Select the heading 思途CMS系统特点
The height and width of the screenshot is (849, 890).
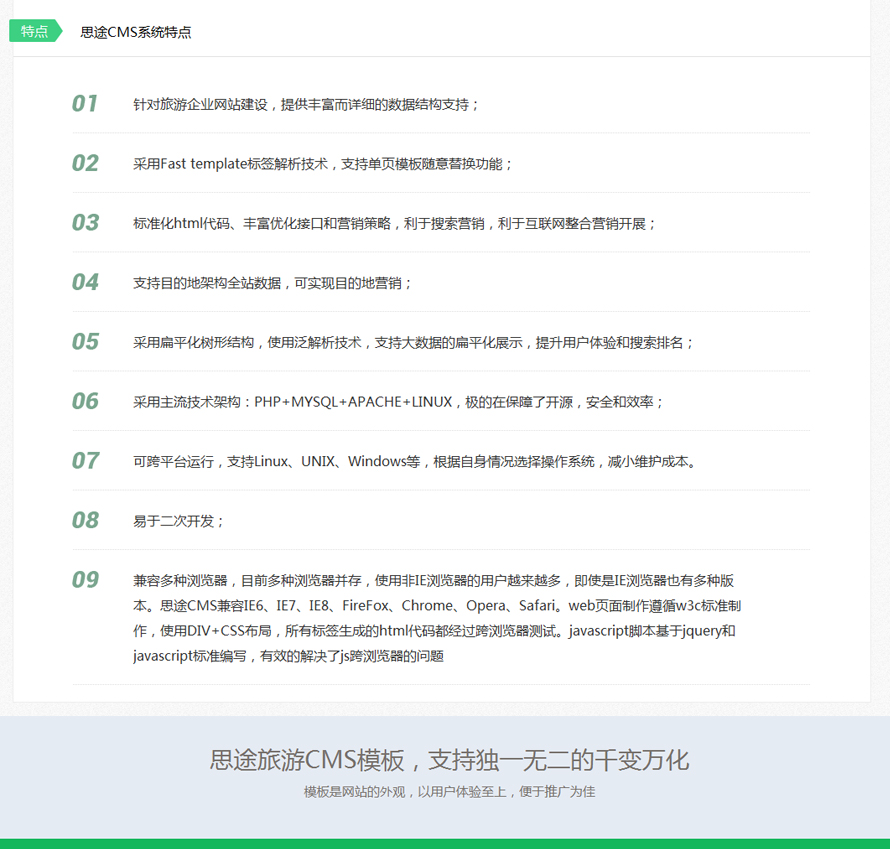point(136,32)
